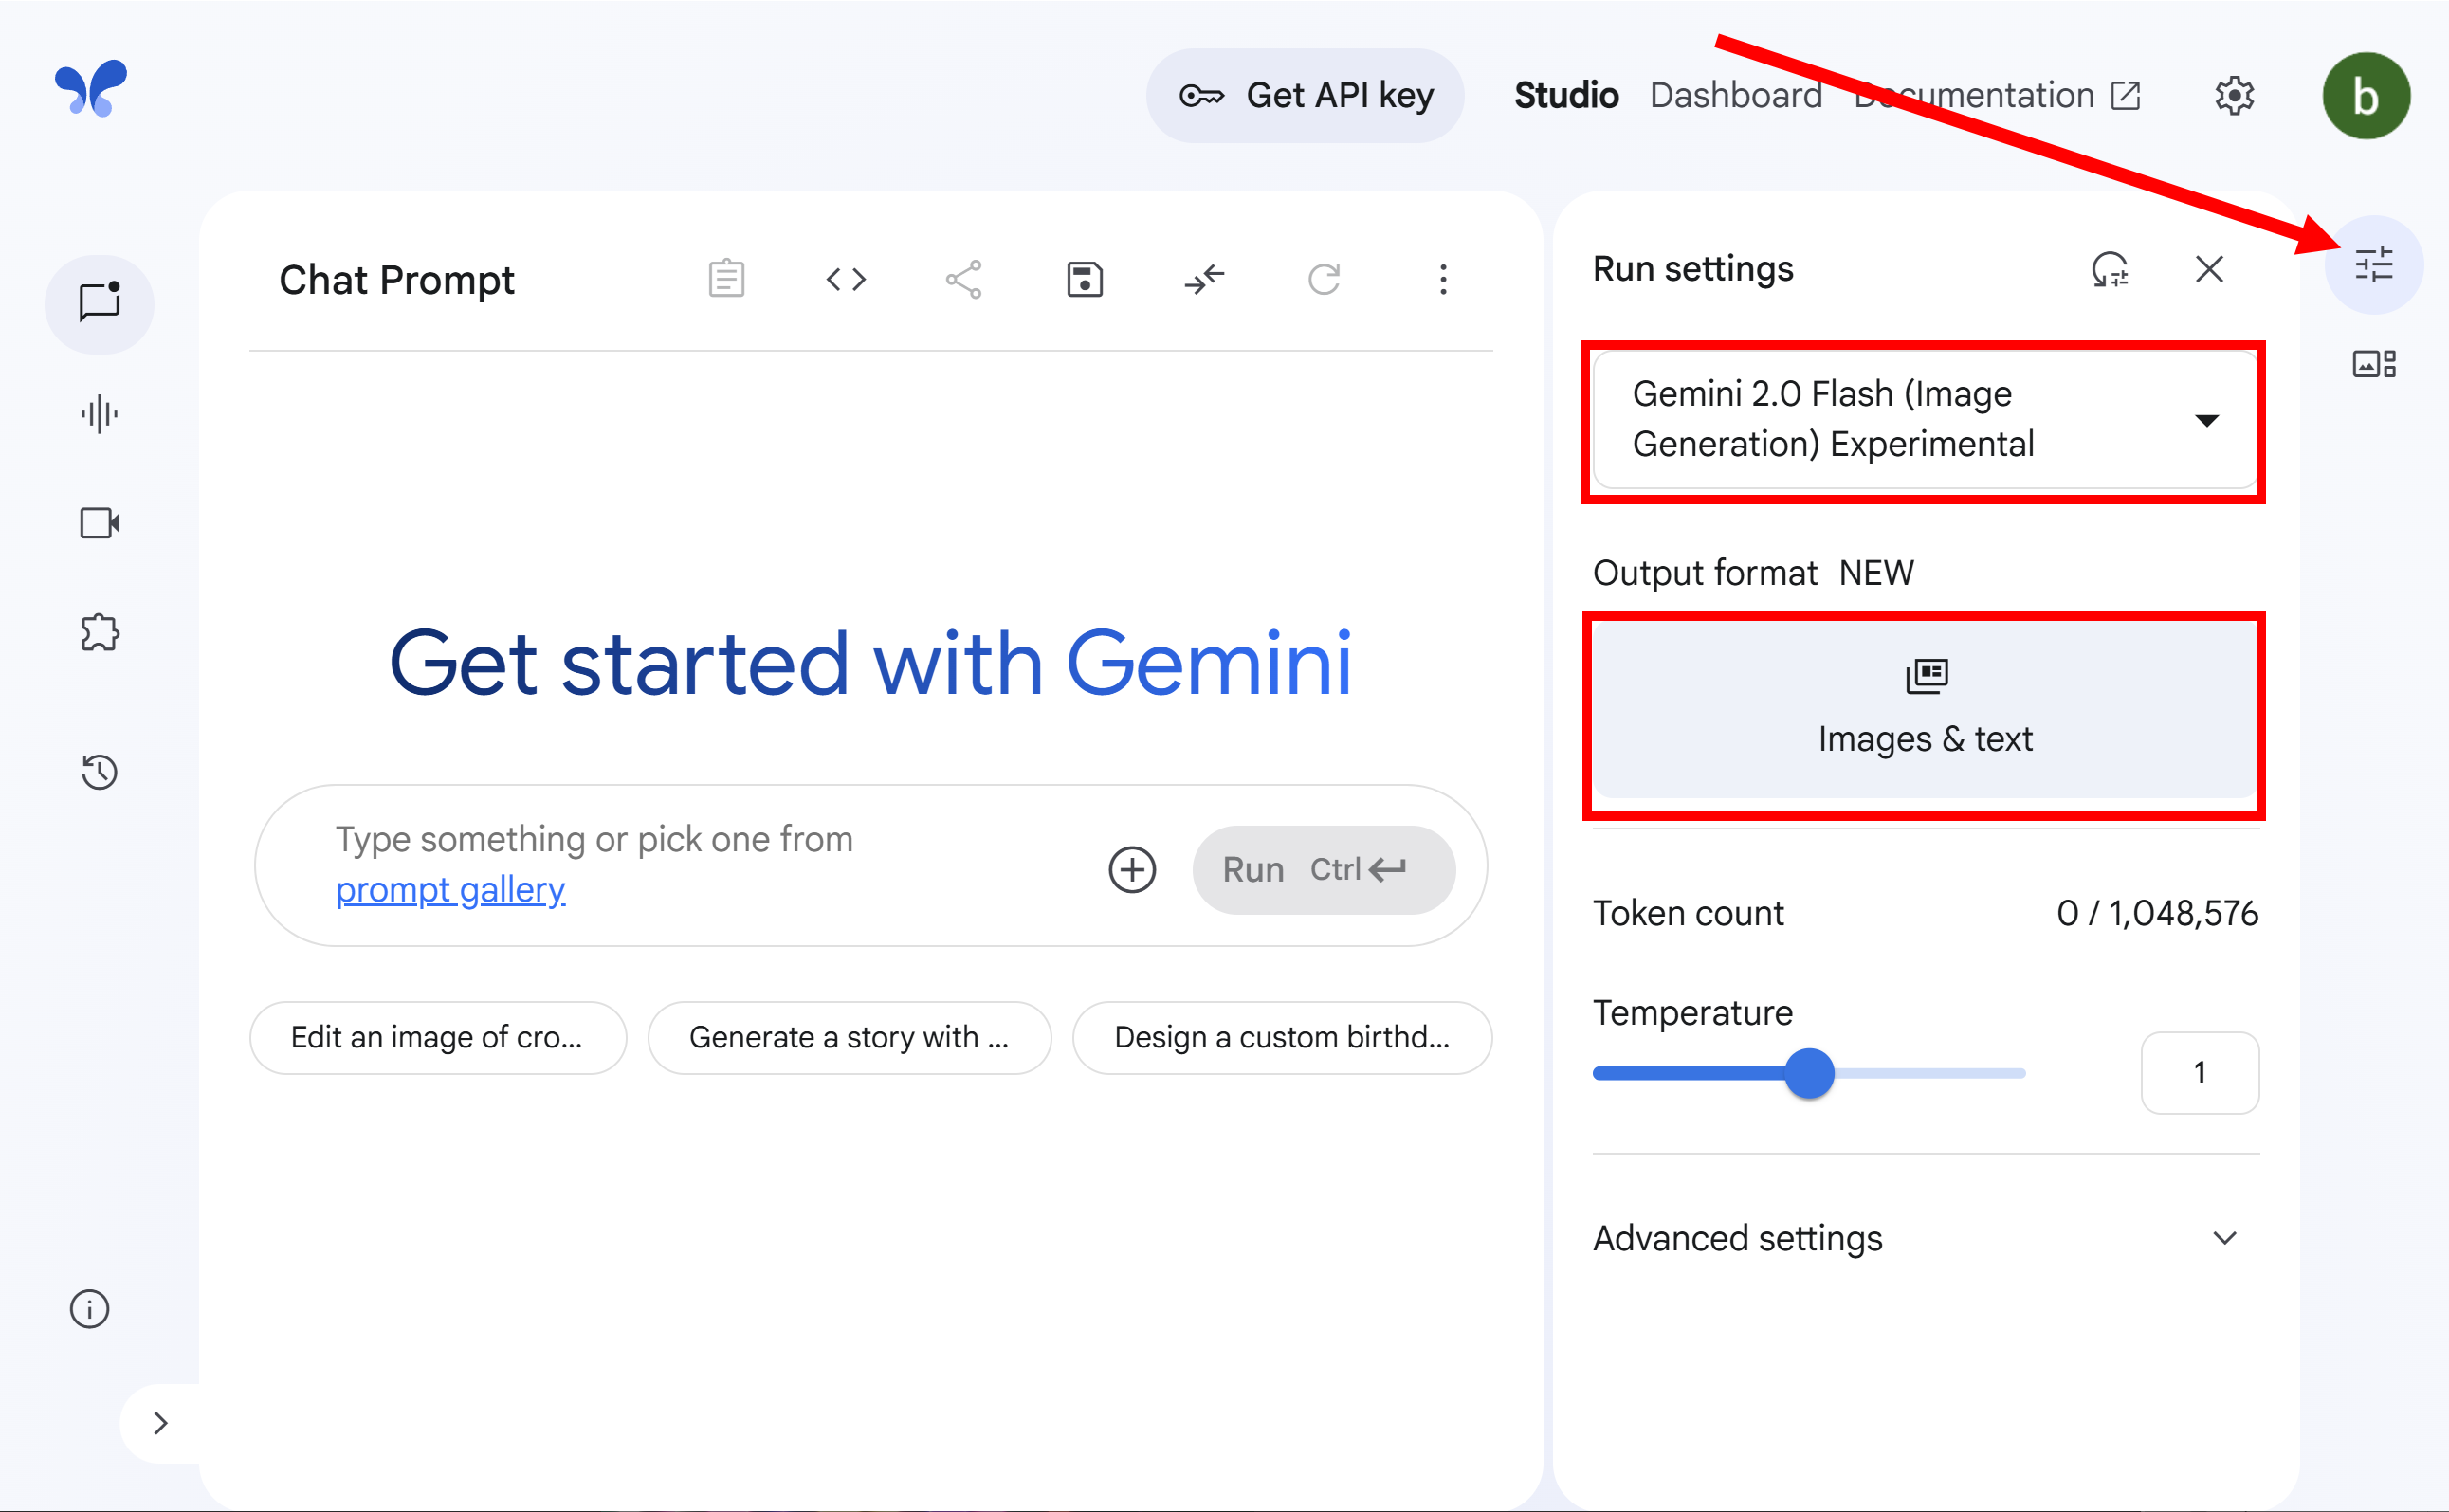Screen dimensions: 2449x1512
Task: Open the prompt gallery panel icon
Action: click(2373, 364)
